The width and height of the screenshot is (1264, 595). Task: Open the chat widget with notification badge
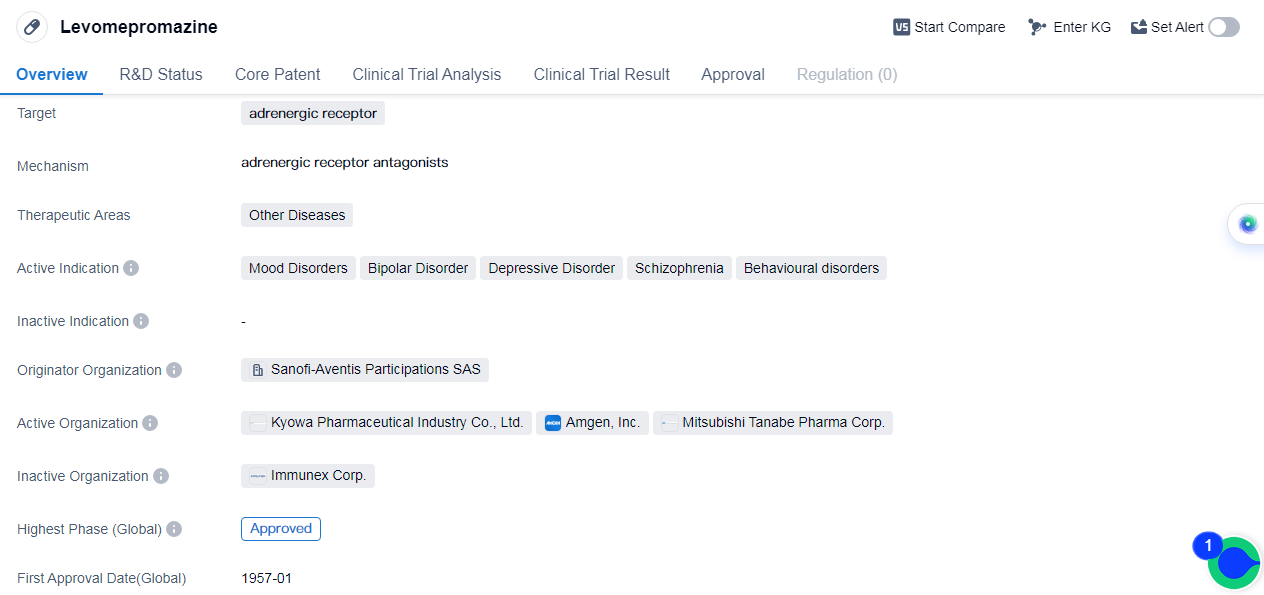pos(1234,563)
